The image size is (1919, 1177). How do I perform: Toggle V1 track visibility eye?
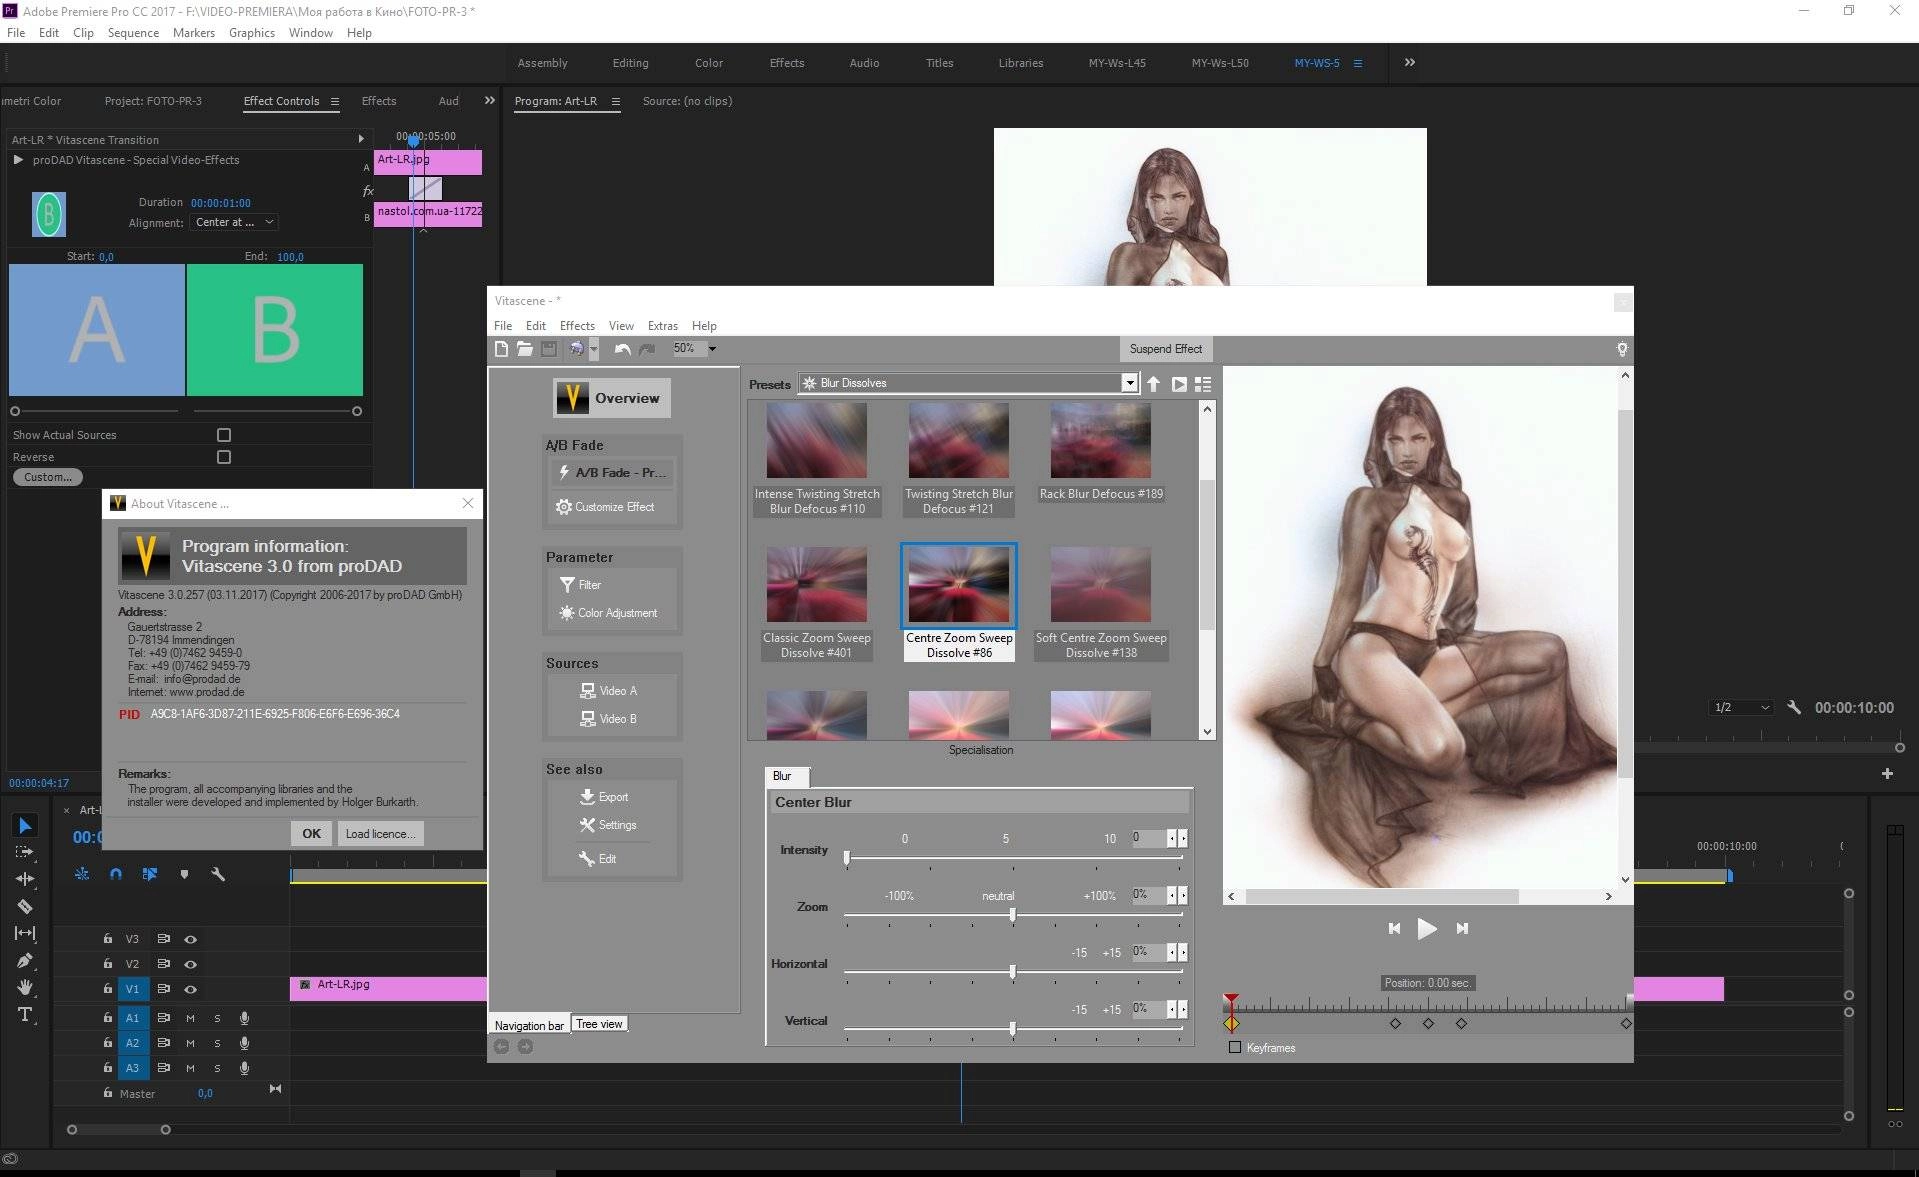pyautogui.click(x=190, y=989)
